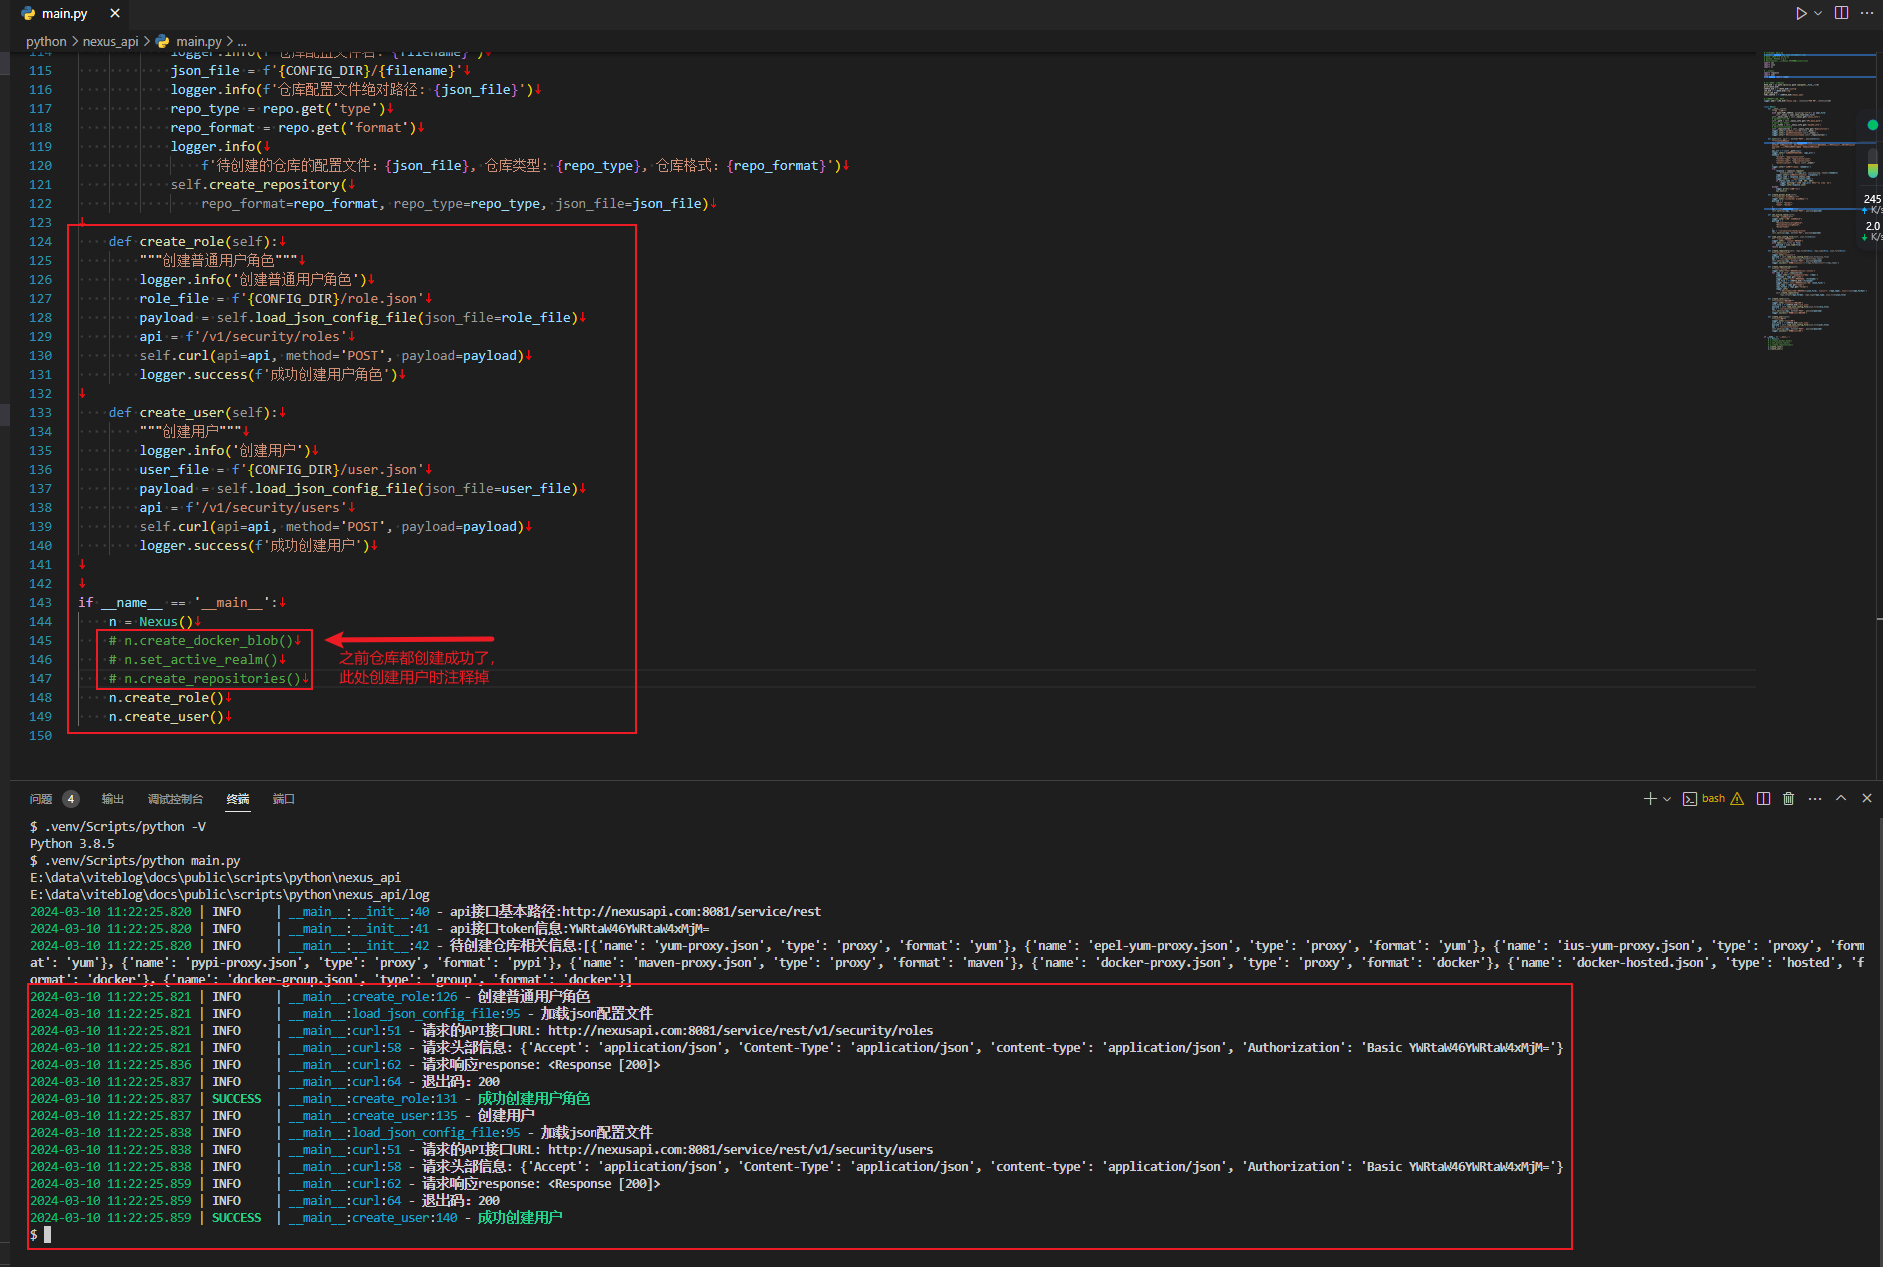The width and height of the screenshot is (1883, 1267).
Task: Split the editor to the right
Action: pos(1841,13)
